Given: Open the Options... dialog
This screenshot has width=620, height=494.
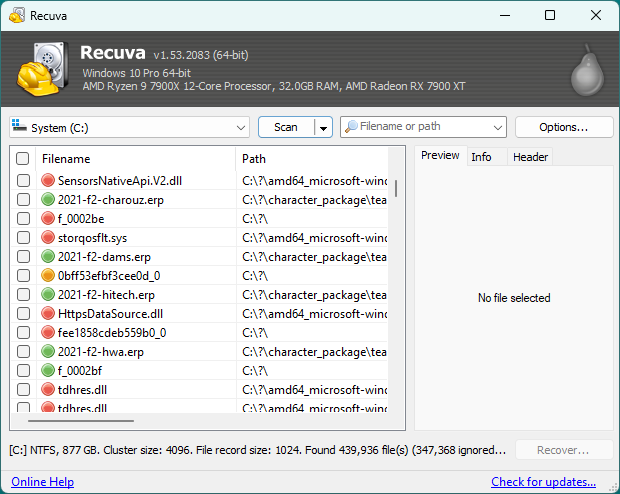Looking at the screenshot, I should pyautogui.click(x=564, y=127).
